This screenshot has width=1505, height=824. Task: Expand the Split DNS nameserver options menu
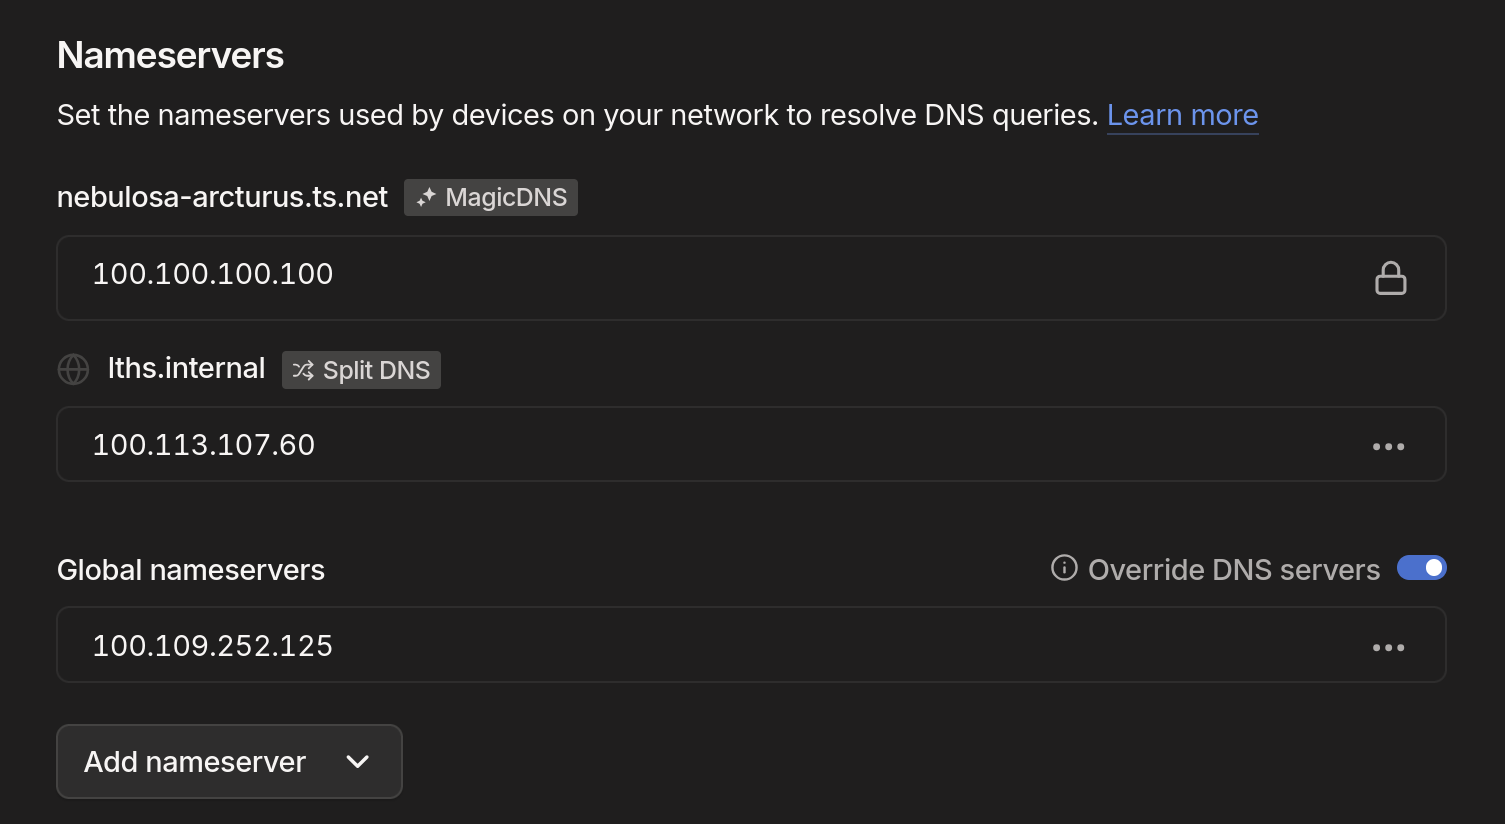(1389, 445)
